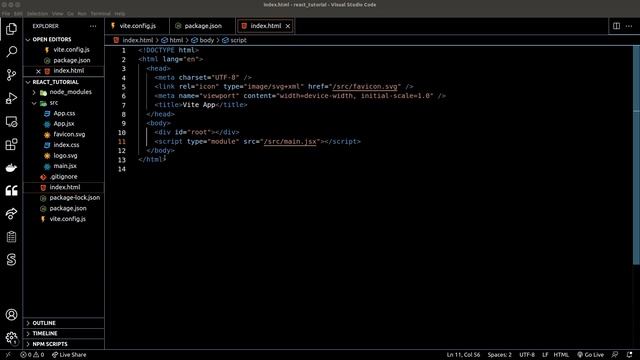640x360 pixels.
Task: Switch to the package.json tab
Action: [x=202, y=26]
